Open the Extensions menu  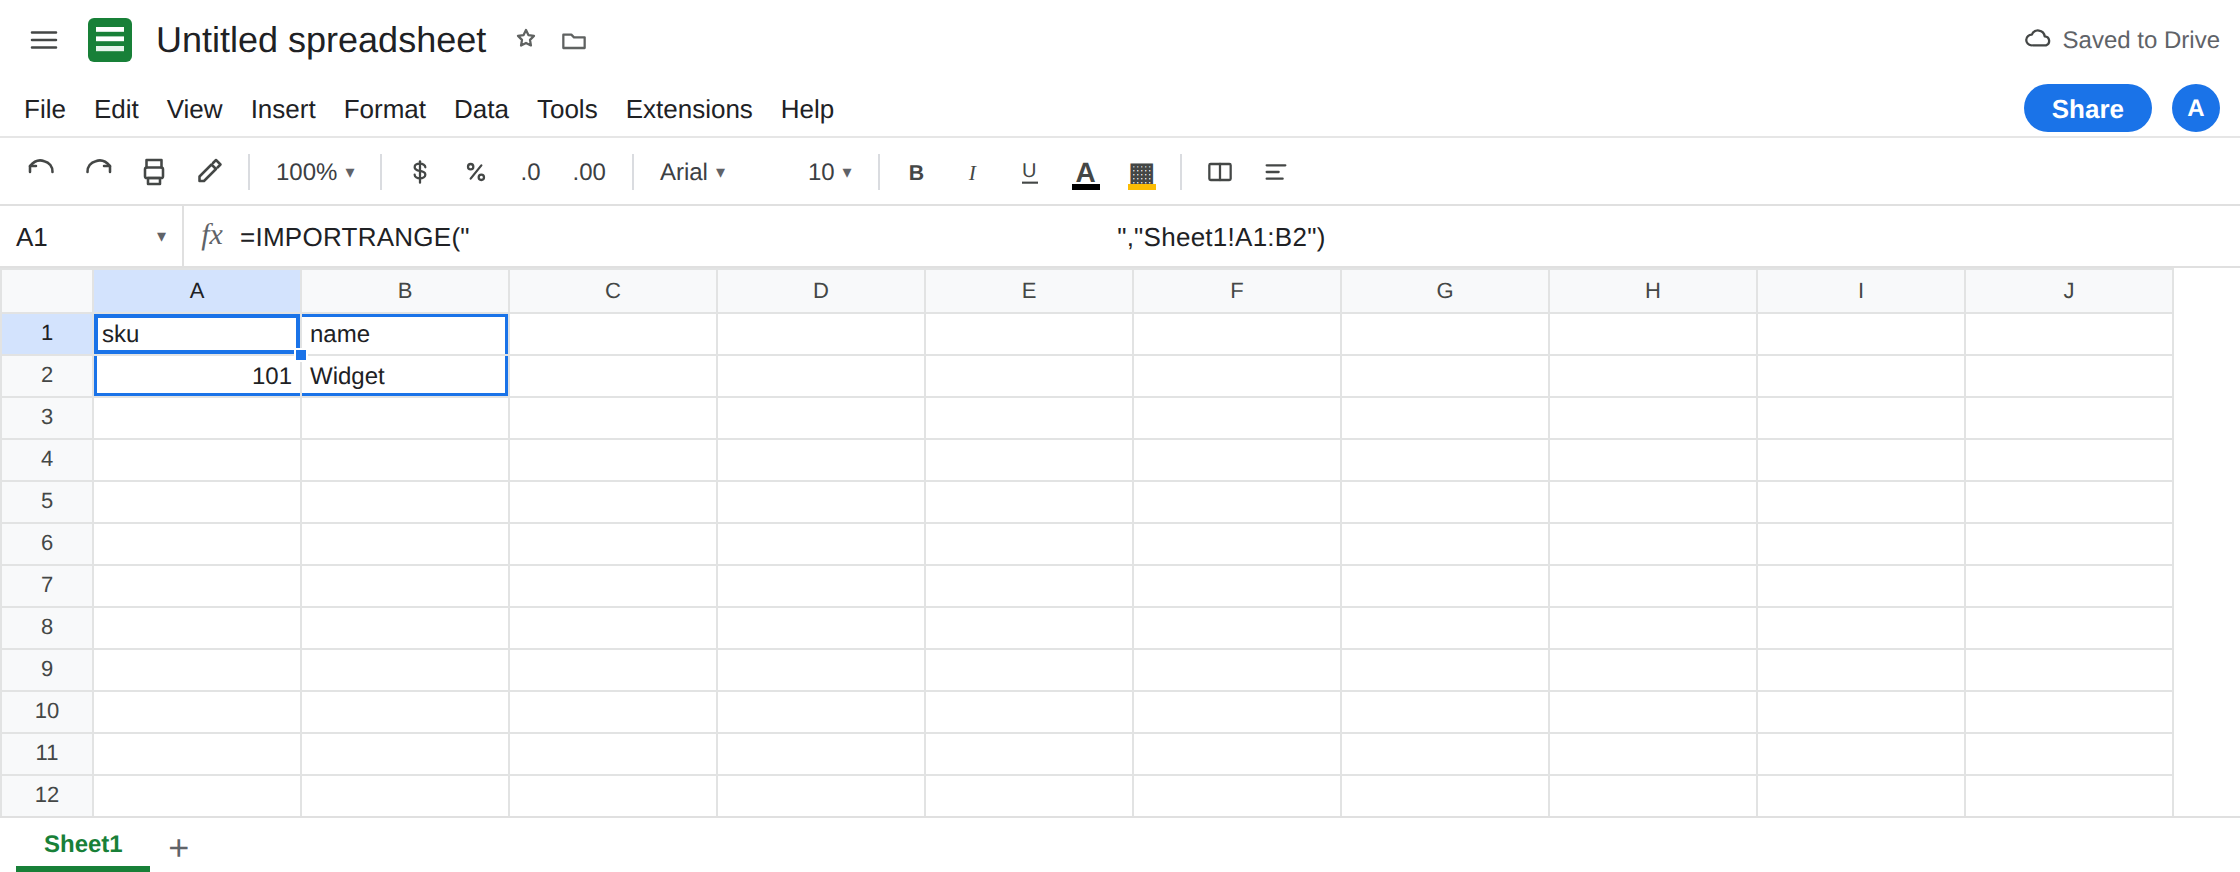coord(689,109)
